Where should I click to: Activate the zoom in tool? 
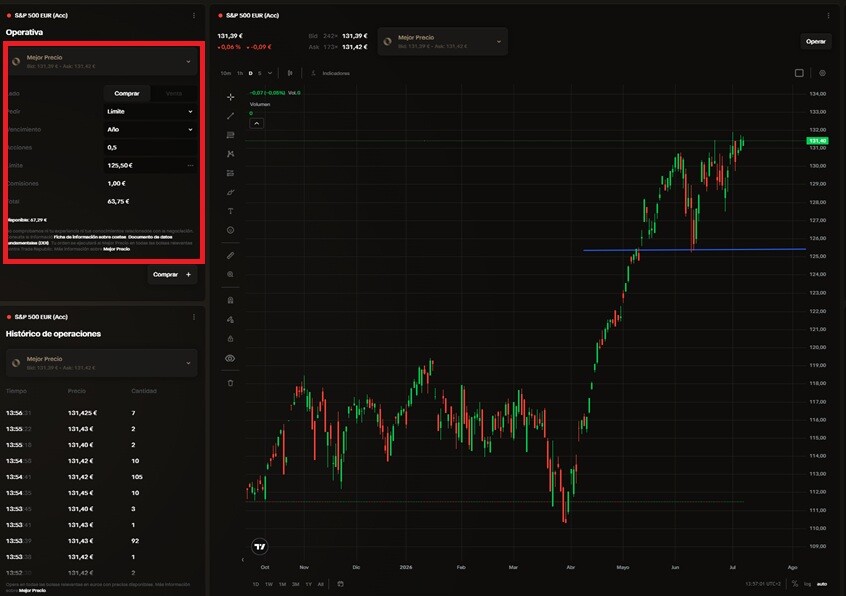(x=230, y=275)
